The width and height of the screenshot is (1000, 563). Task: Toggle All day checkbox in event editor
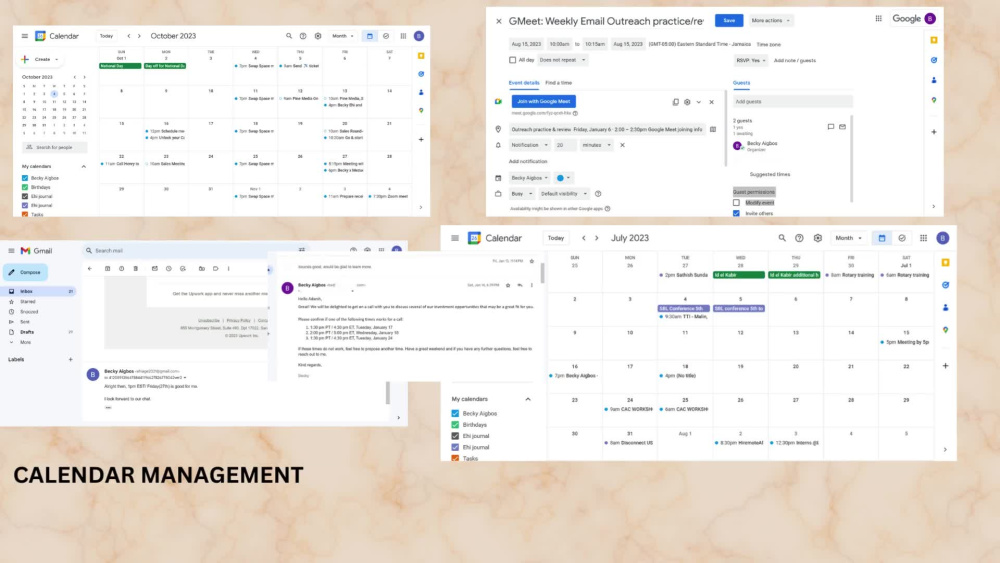(512, 60)
